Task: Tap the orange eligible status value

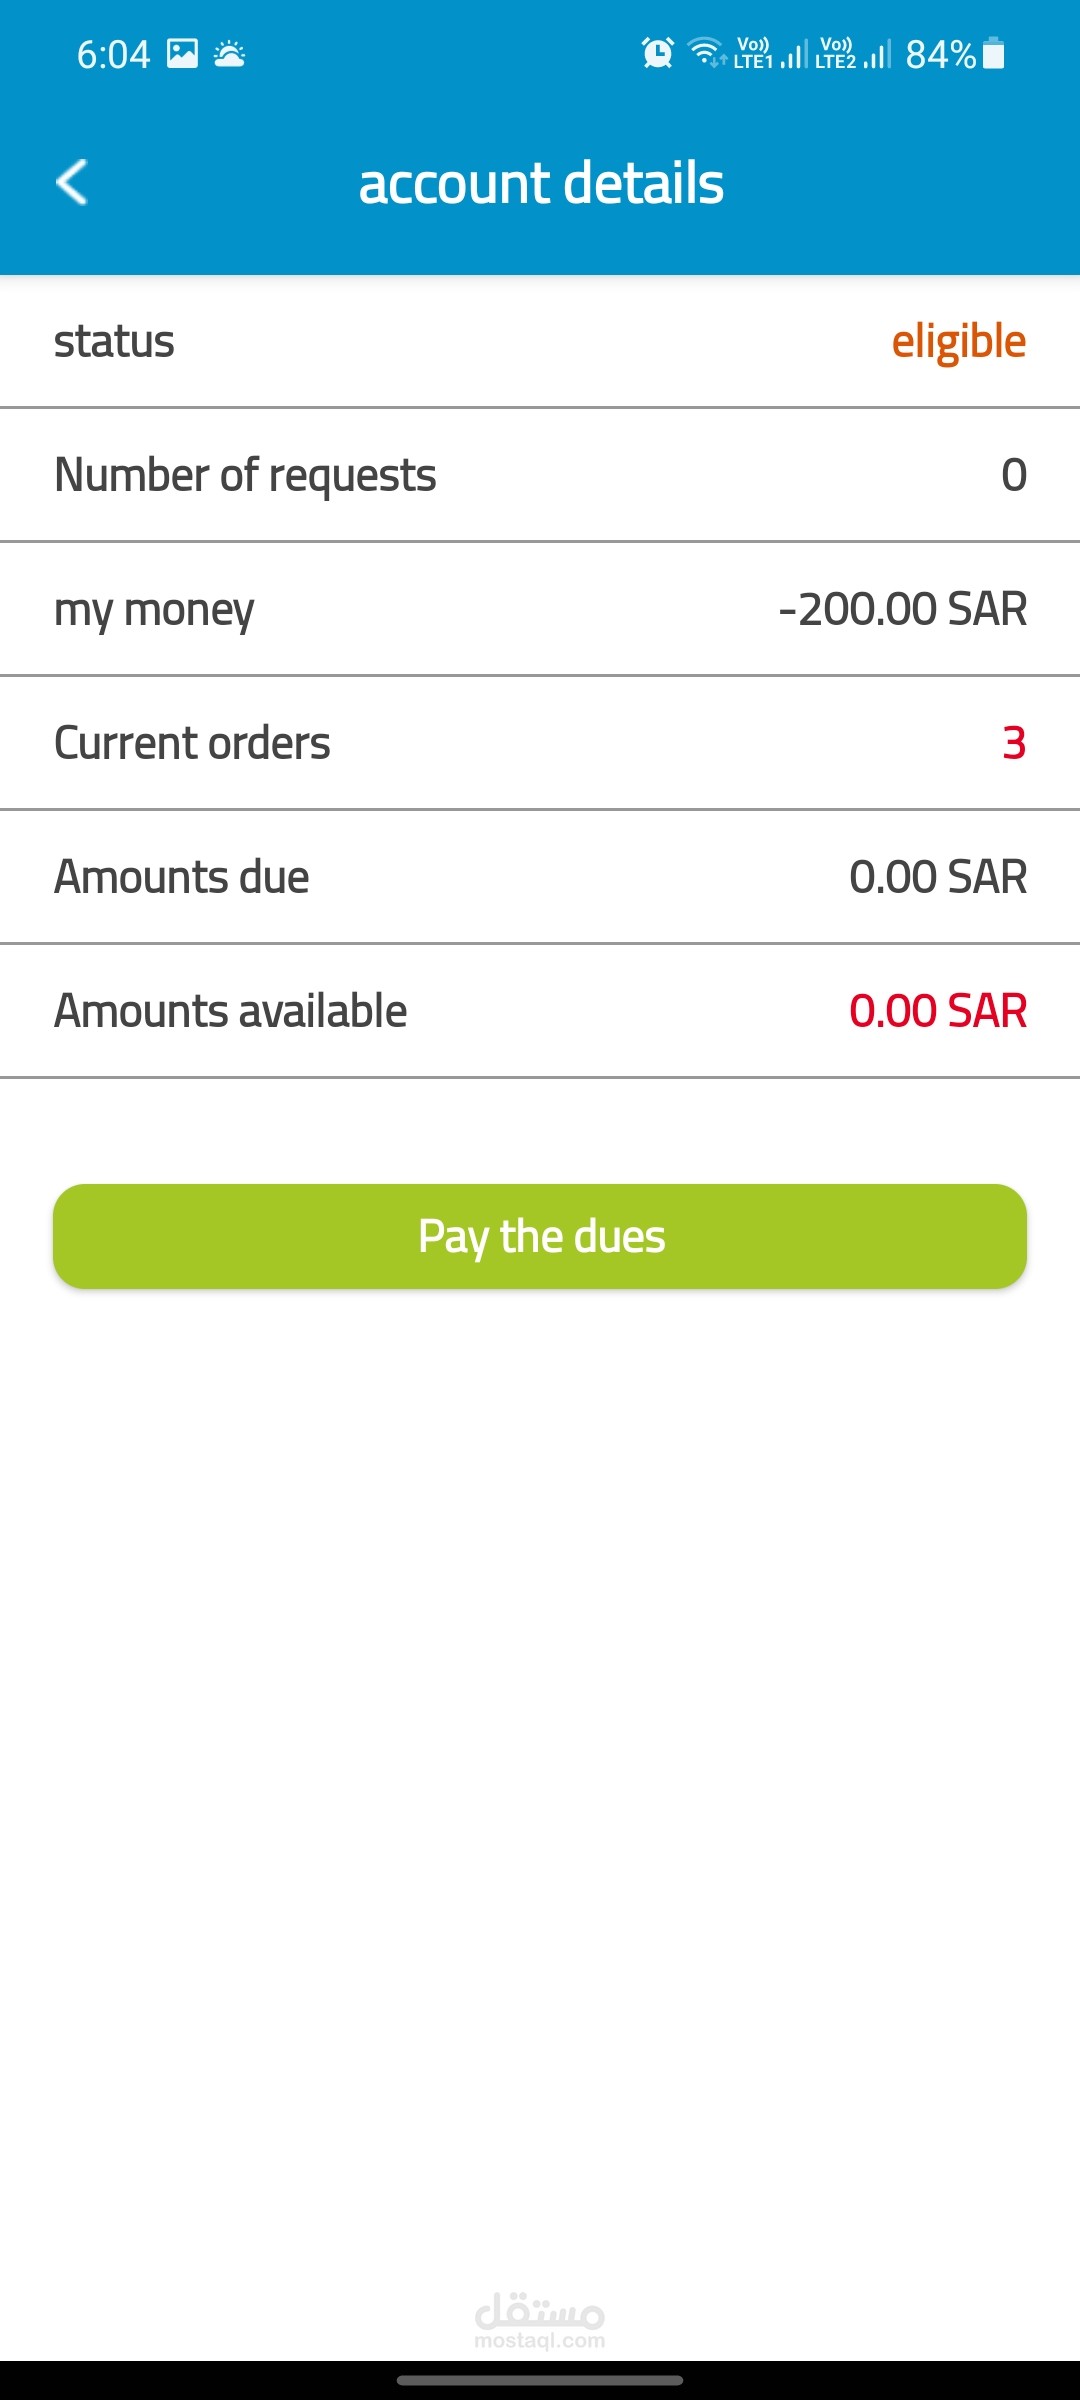Action: click(x=958, y=342)
